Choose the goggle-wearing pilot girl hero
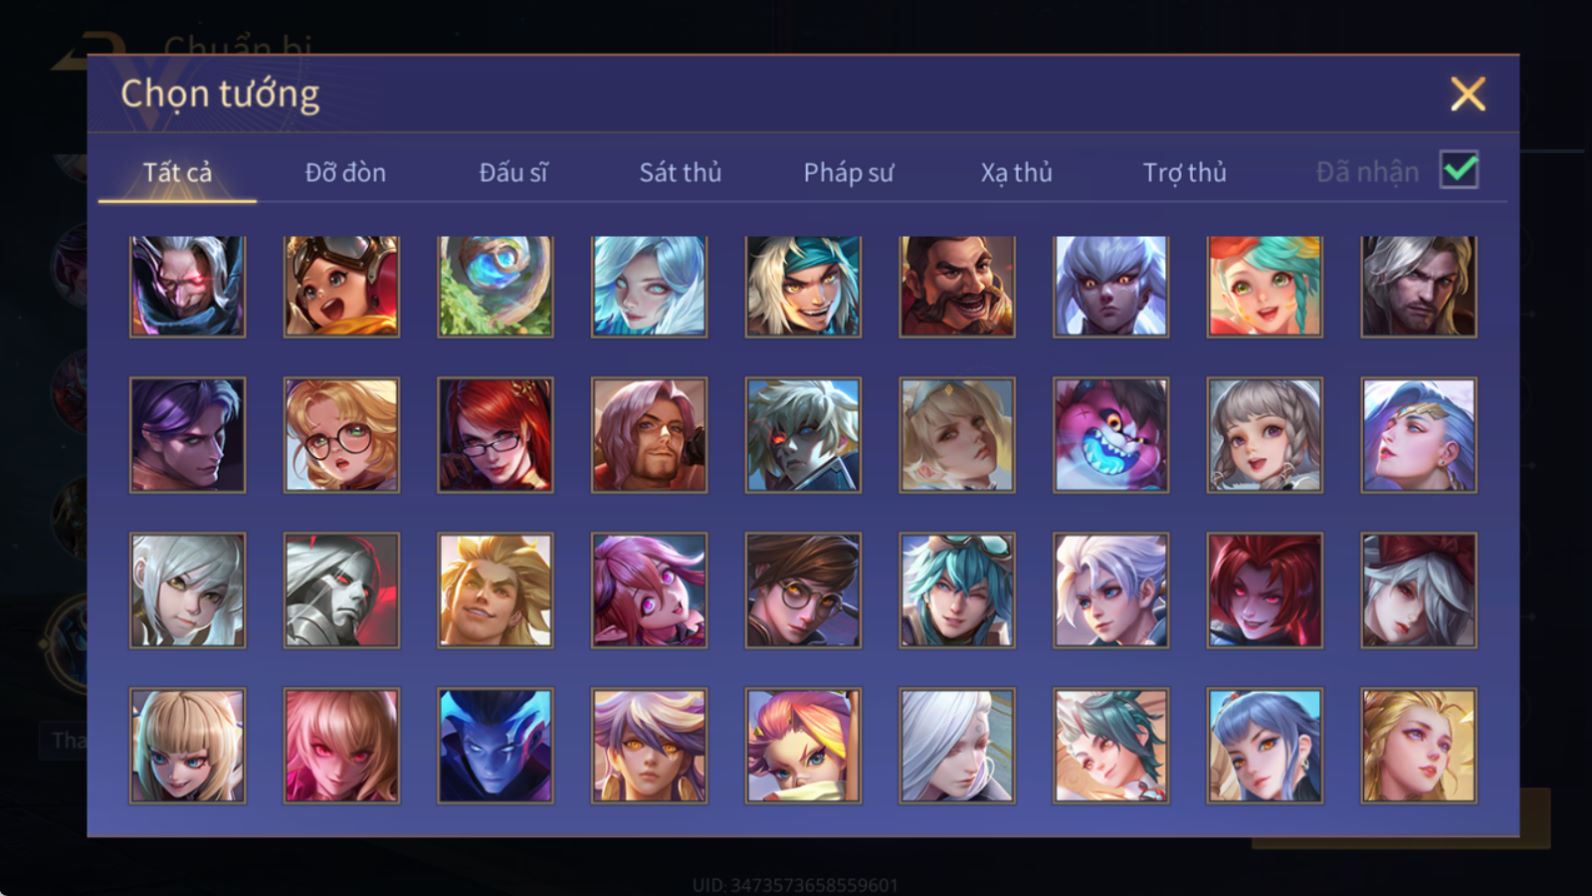Viewport: 1592px width, 896px height. (x=341, y=286)
